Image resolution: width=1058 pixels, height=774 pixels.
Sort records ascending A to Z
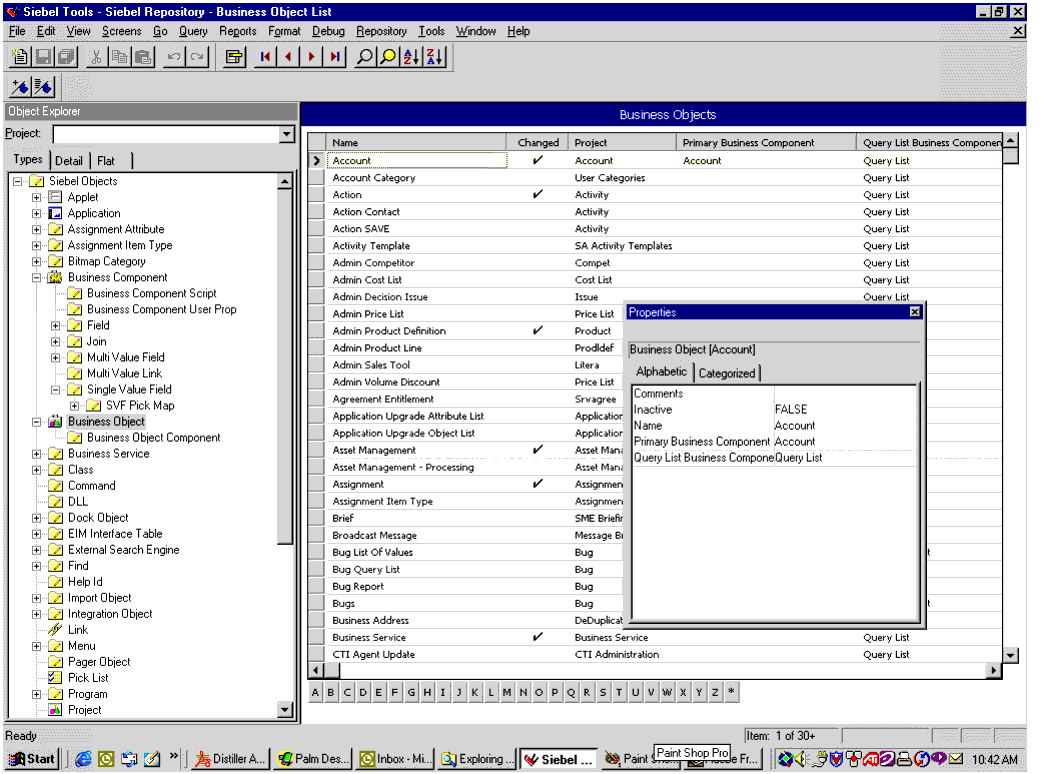coord(411,57)
